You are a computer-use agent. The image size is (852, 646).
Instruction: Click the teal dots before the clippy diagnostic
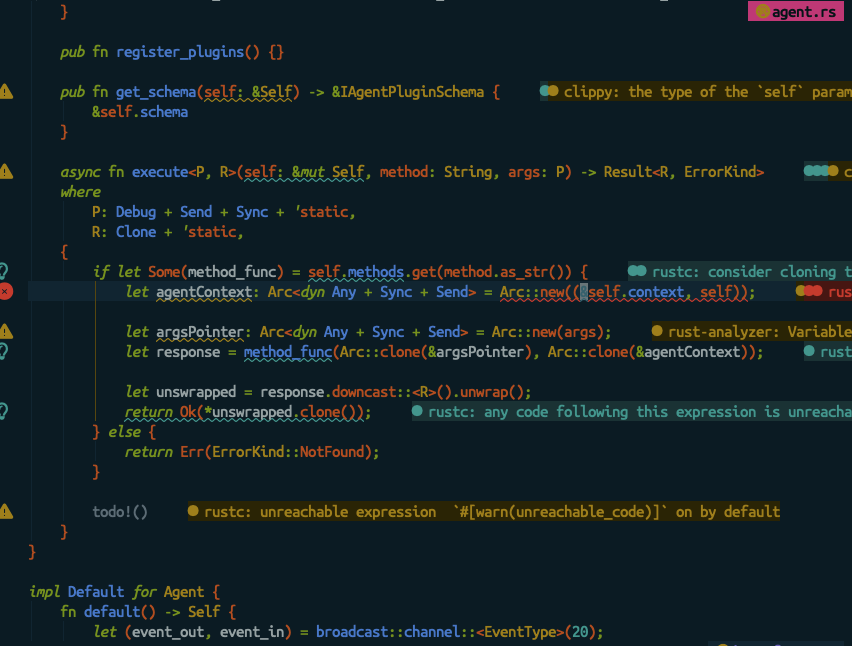pos(549,91)
